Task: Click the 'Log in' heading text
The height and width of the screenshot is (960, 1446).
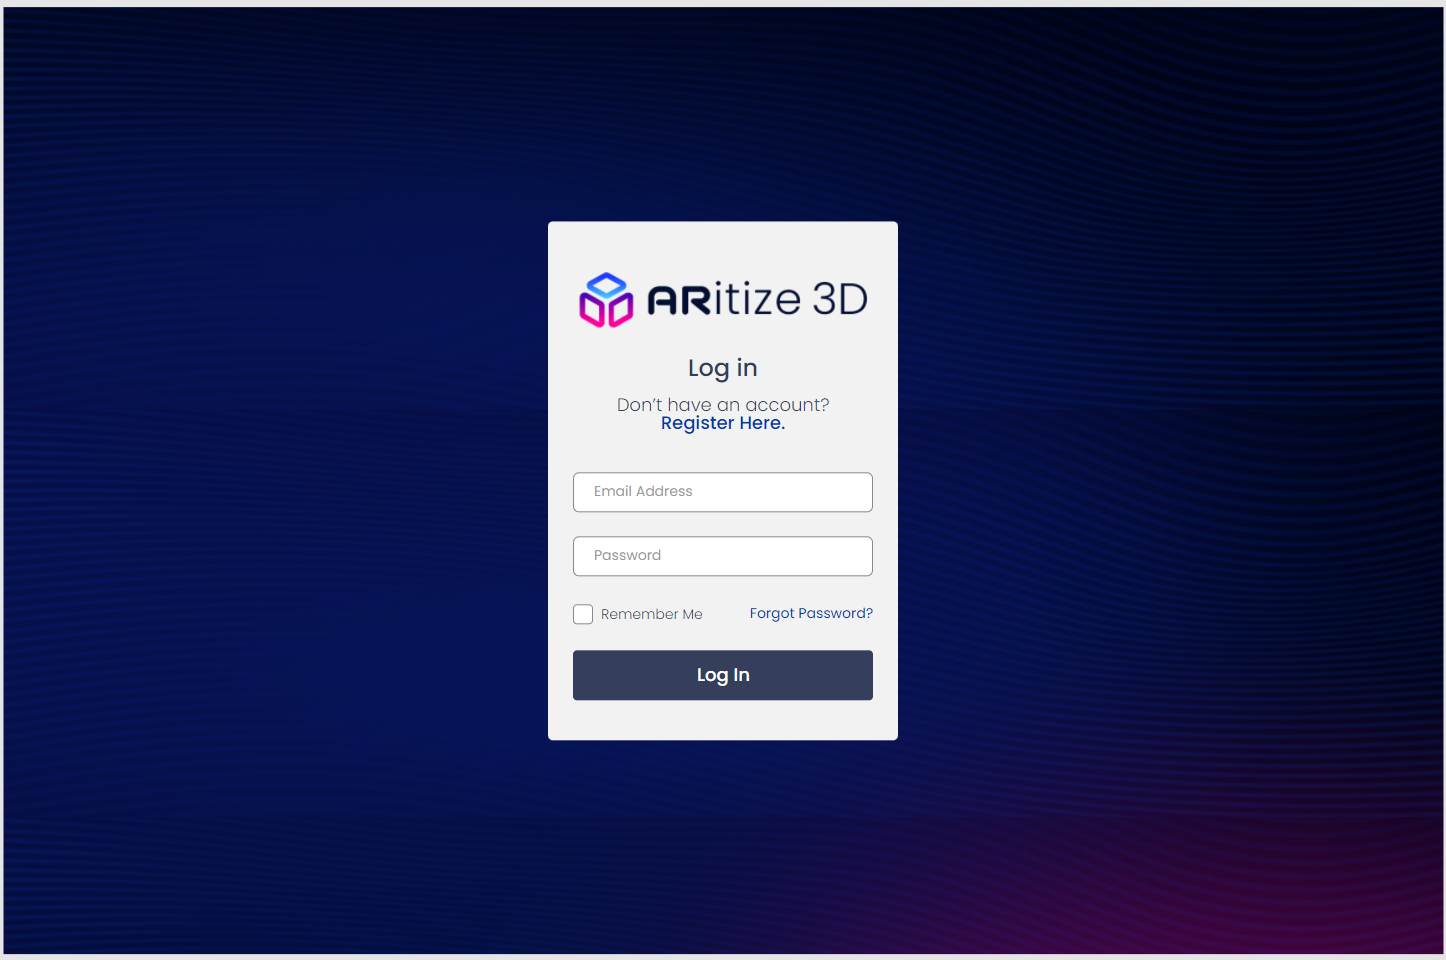Action: tap(723, 368)
